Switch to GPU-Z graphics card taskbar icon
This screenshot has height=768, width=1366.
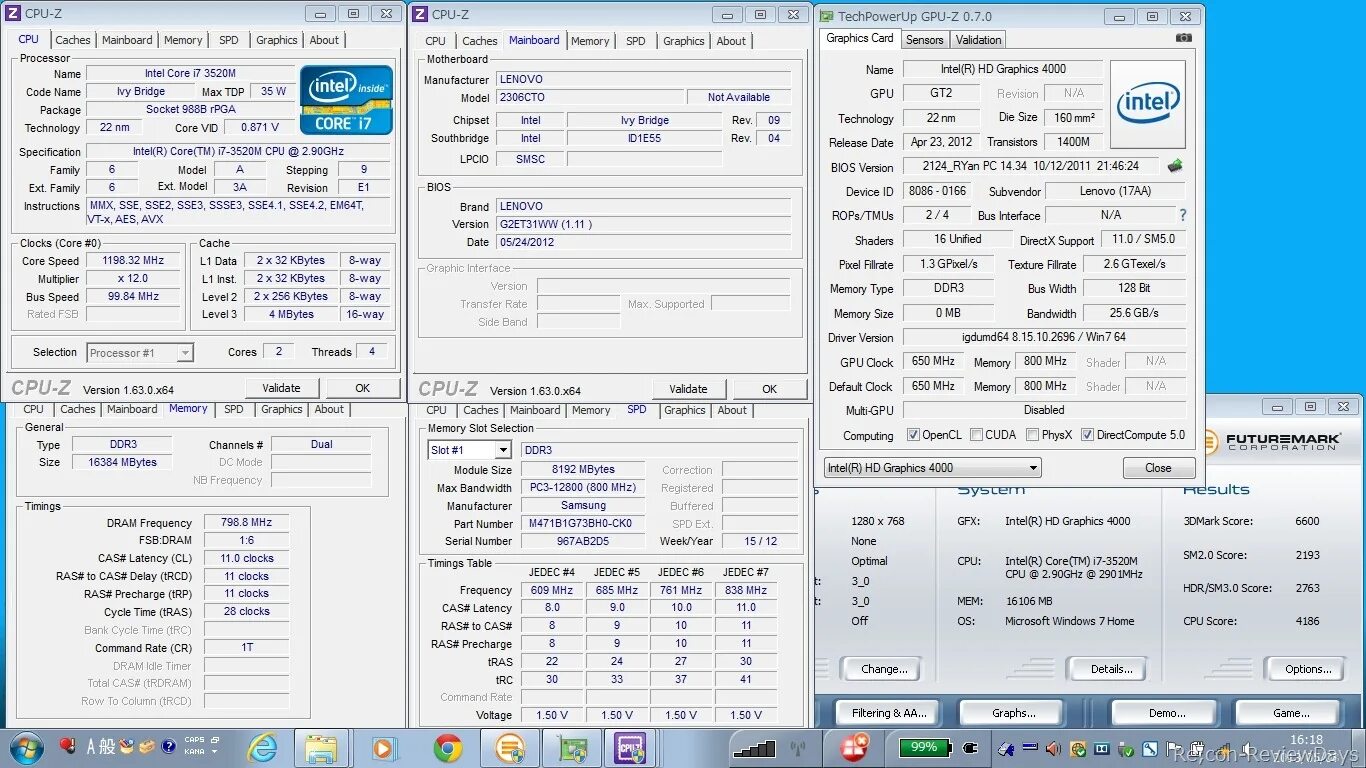pyautogui.click(x=571, y=748)
